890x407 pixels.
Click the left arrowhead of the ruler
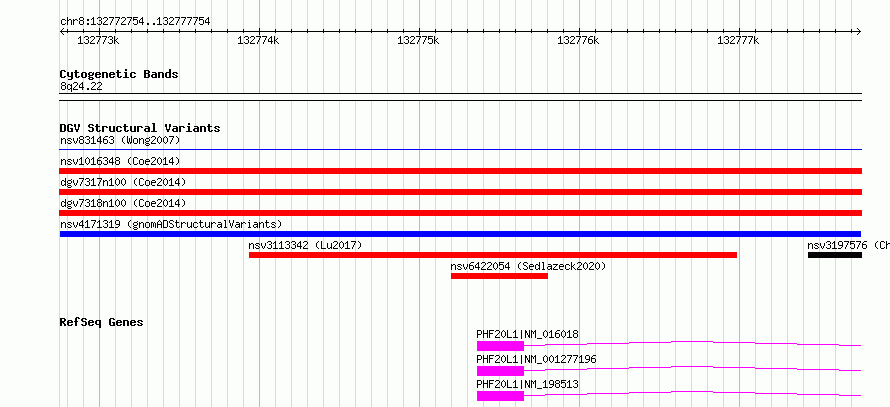62,31
